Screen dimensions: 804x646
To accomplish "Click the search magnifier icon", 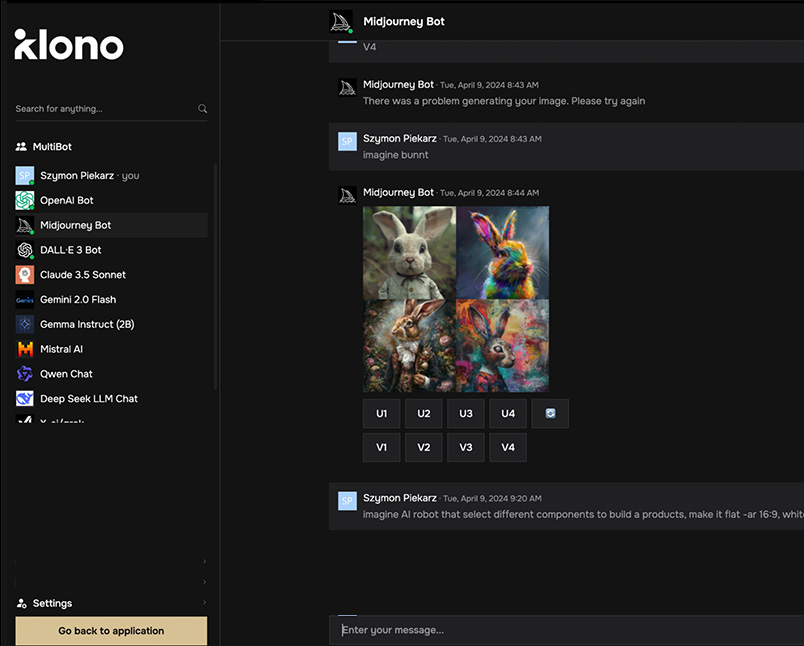I will pyautogui.click(x=203, y=109).
